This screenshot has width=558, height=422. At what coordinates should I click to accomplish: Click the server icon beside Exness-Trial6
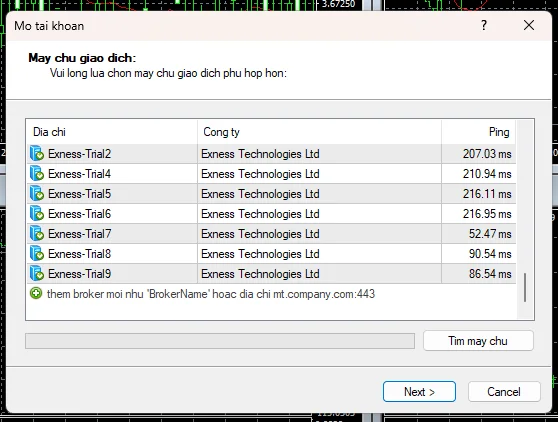tap(37, 213)
